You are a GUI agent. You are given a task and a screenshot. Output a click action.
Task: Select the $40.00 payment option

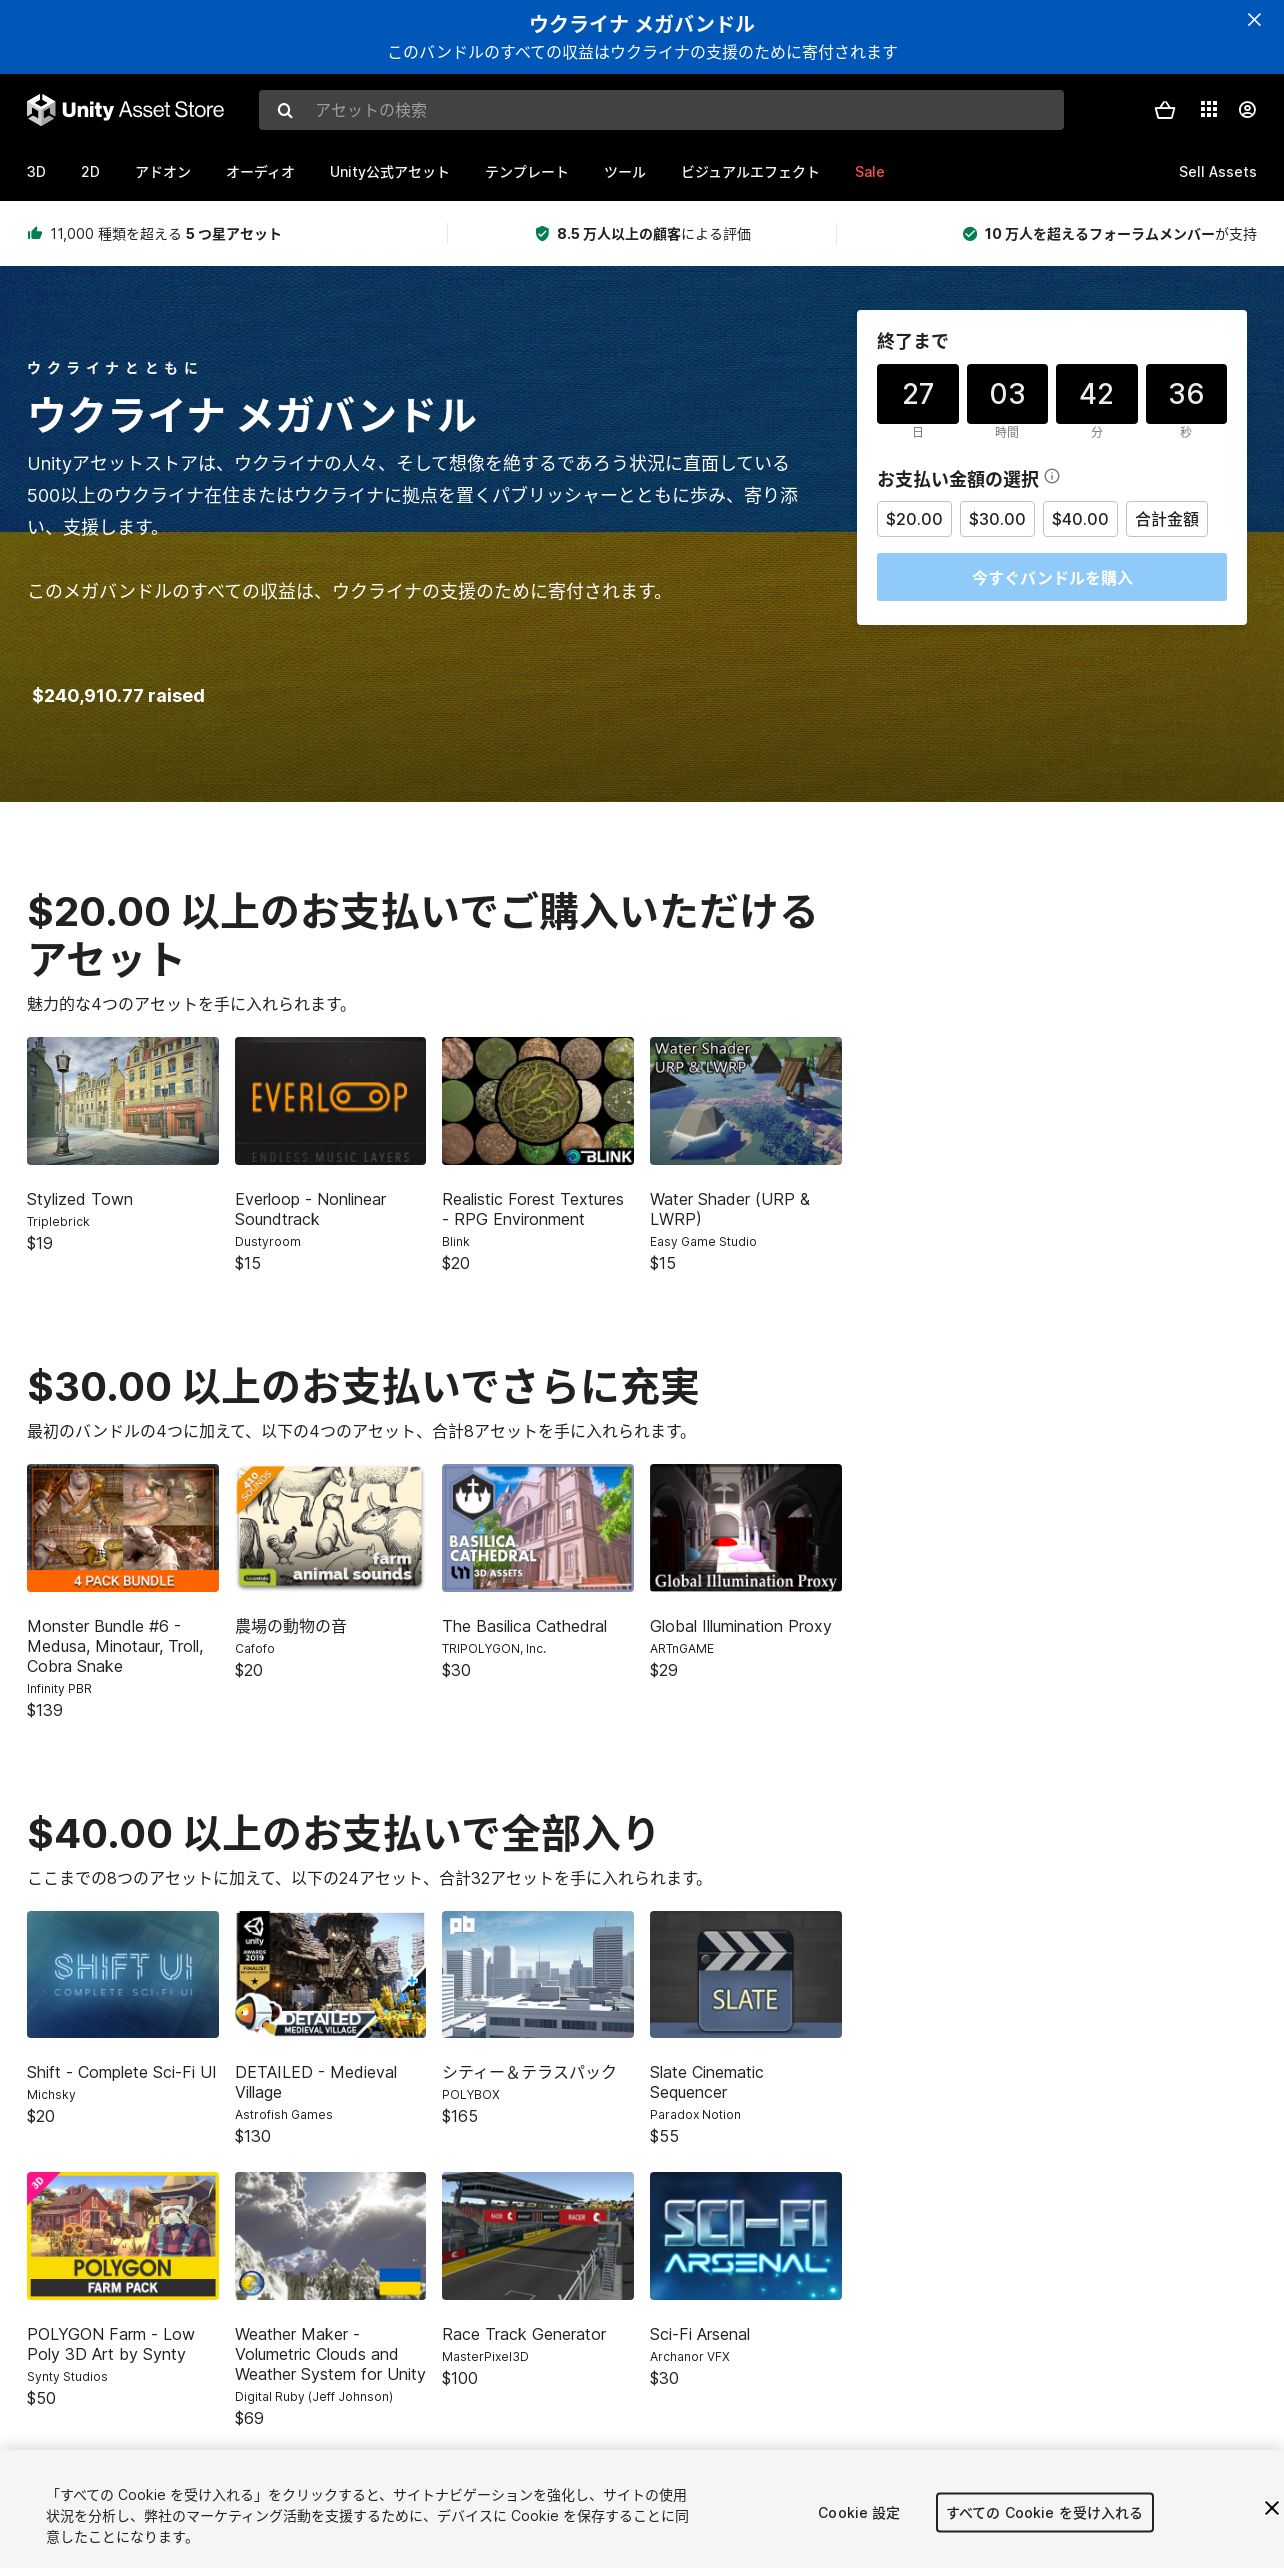point(1080,519)
